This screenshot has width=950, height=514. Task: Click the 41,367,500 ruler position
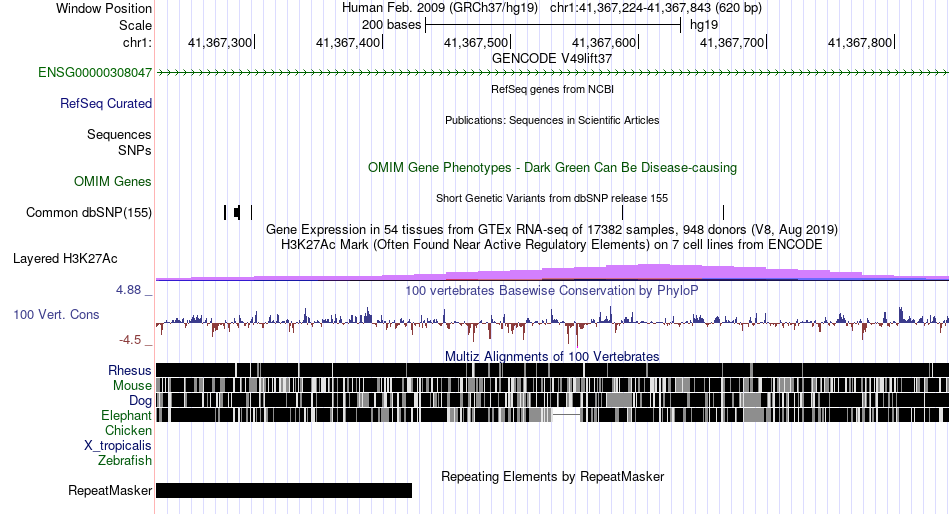pos(476,42)
